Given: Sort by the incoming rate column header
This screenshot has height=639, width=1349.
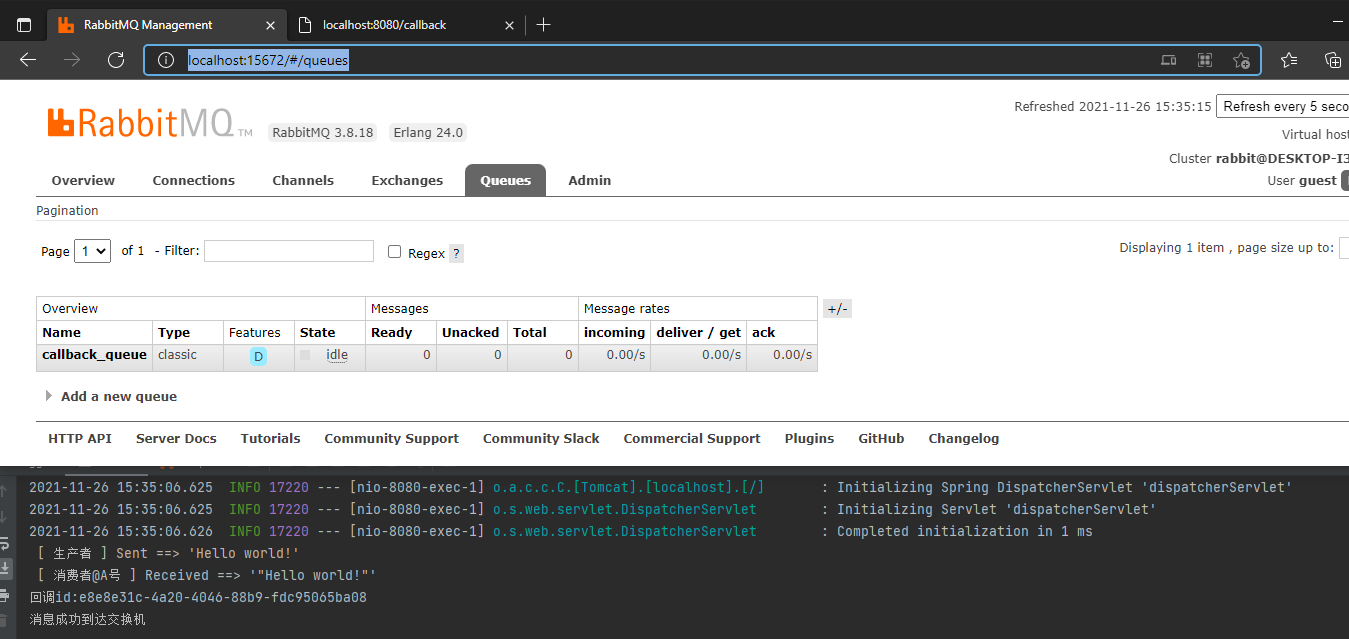Looking at the screenshot, I should pos(614,332).
